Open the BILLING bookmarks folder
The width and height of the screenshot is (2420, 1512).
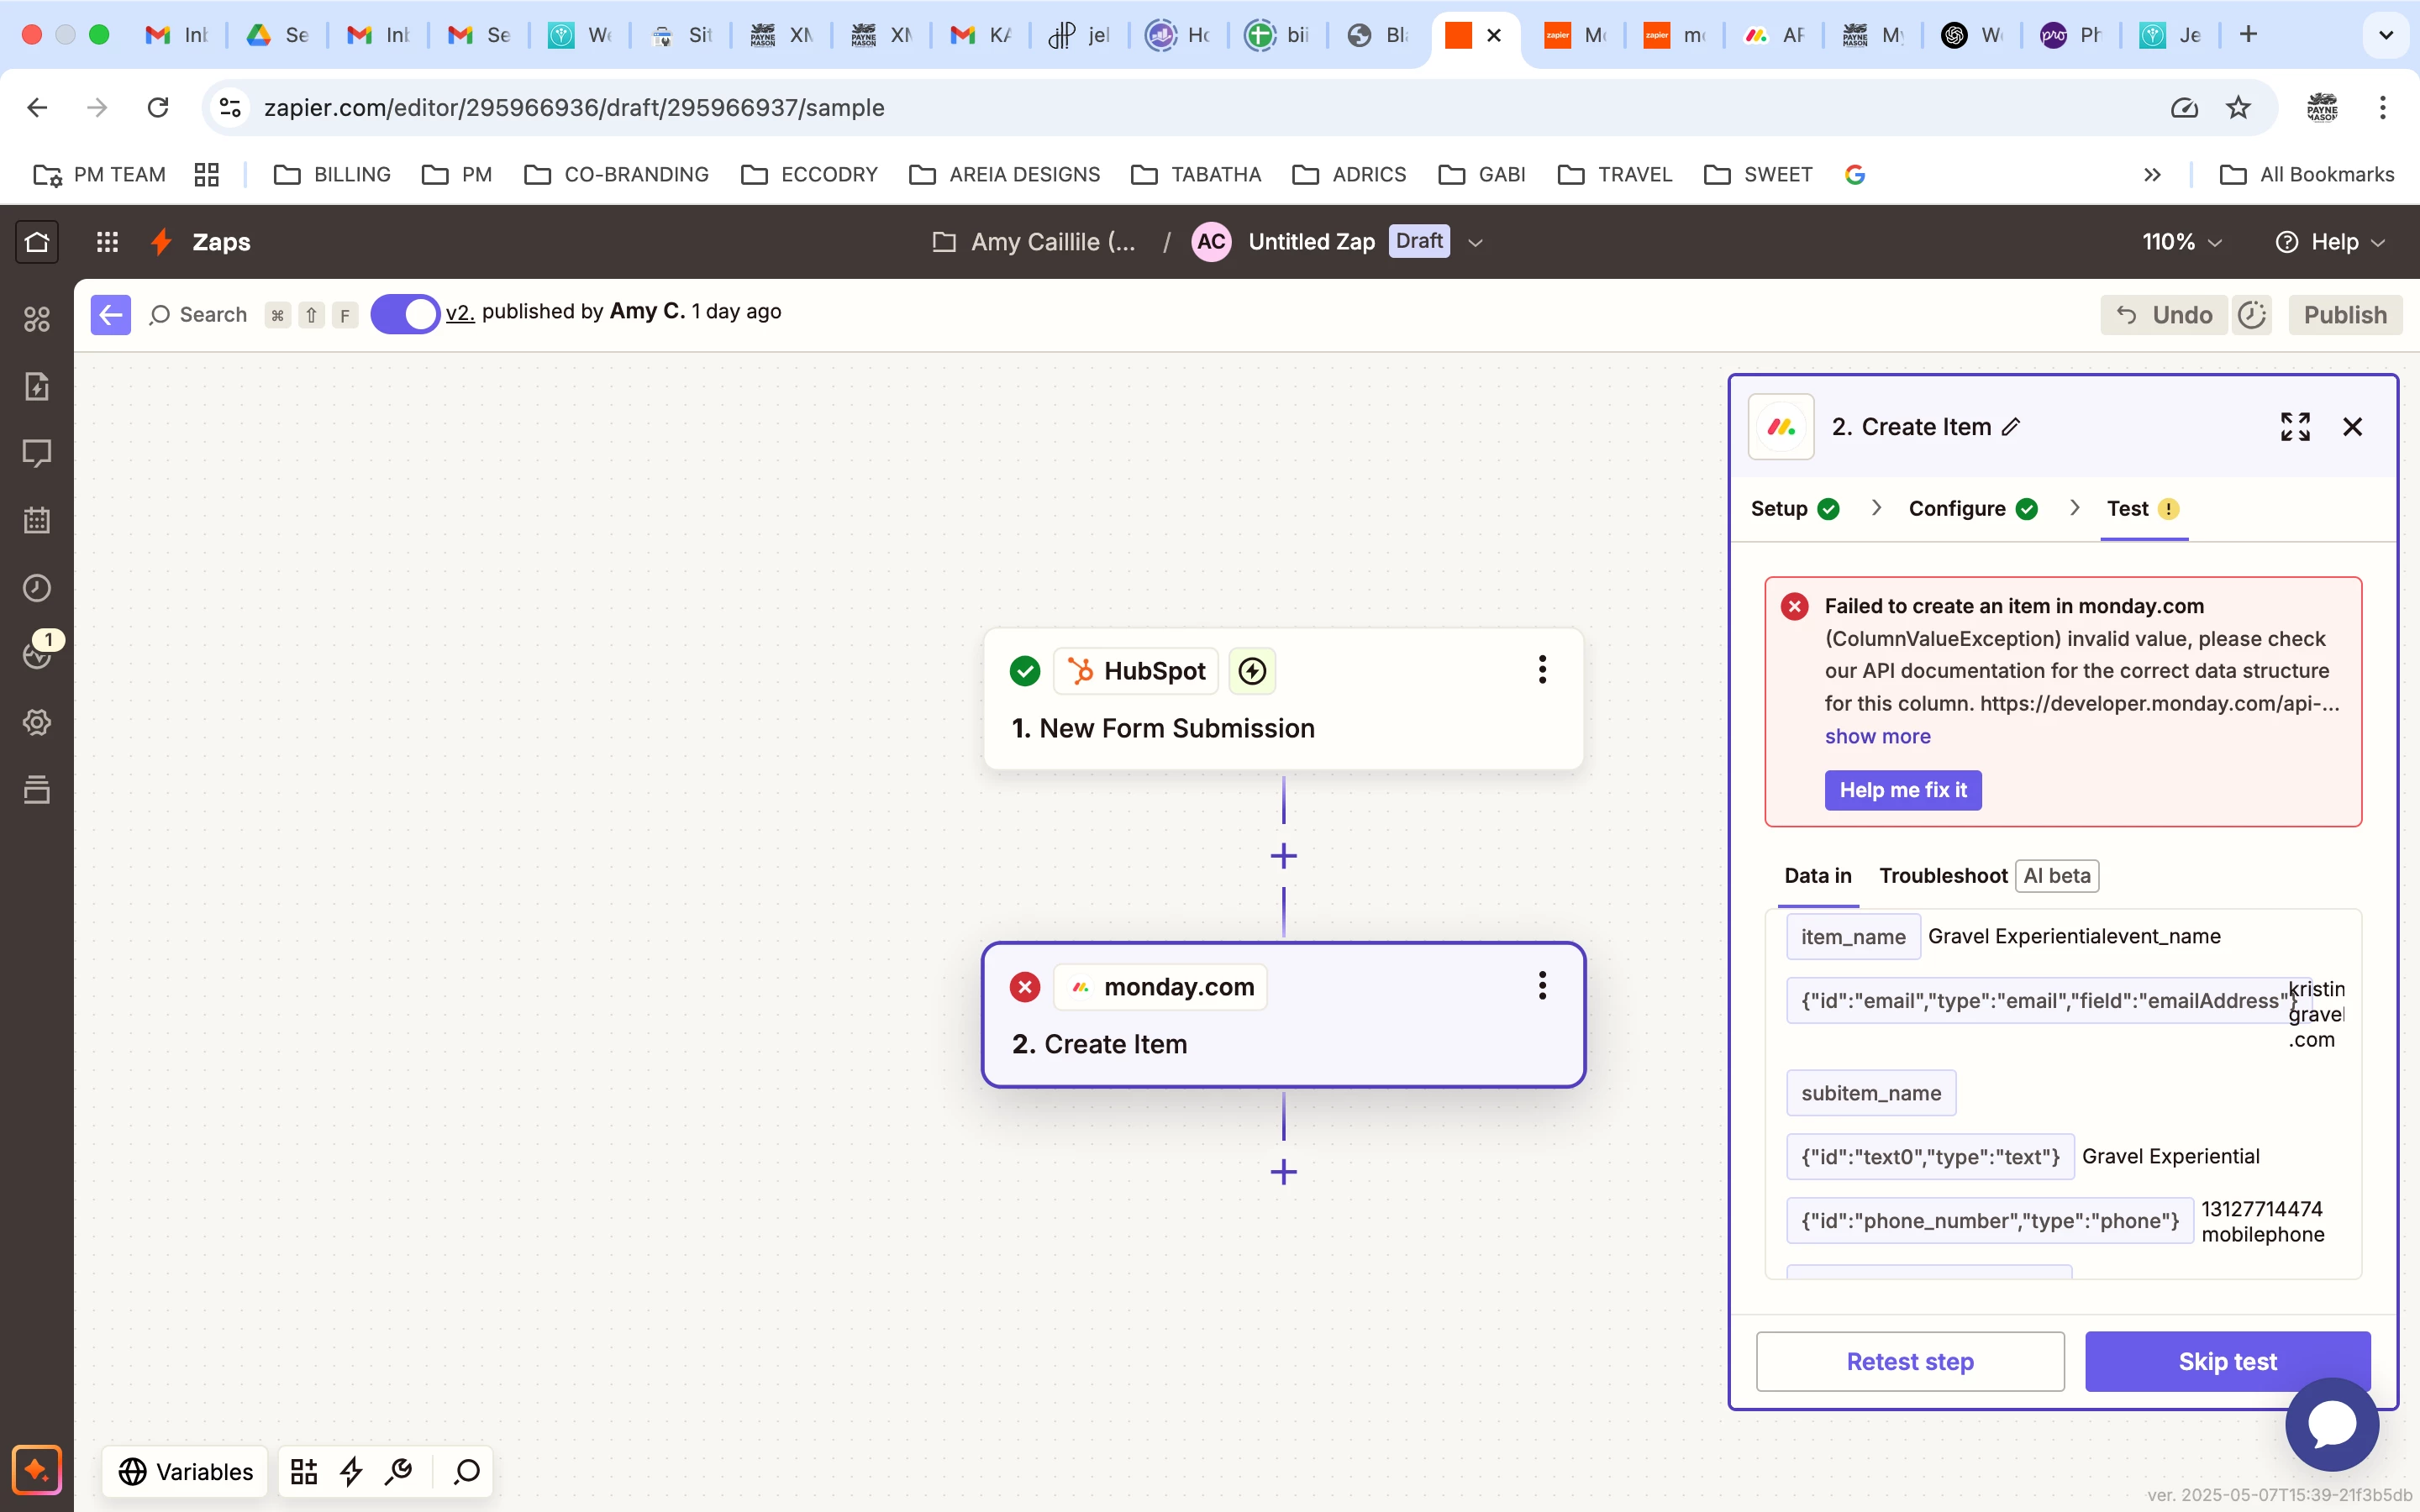point(333,175)
